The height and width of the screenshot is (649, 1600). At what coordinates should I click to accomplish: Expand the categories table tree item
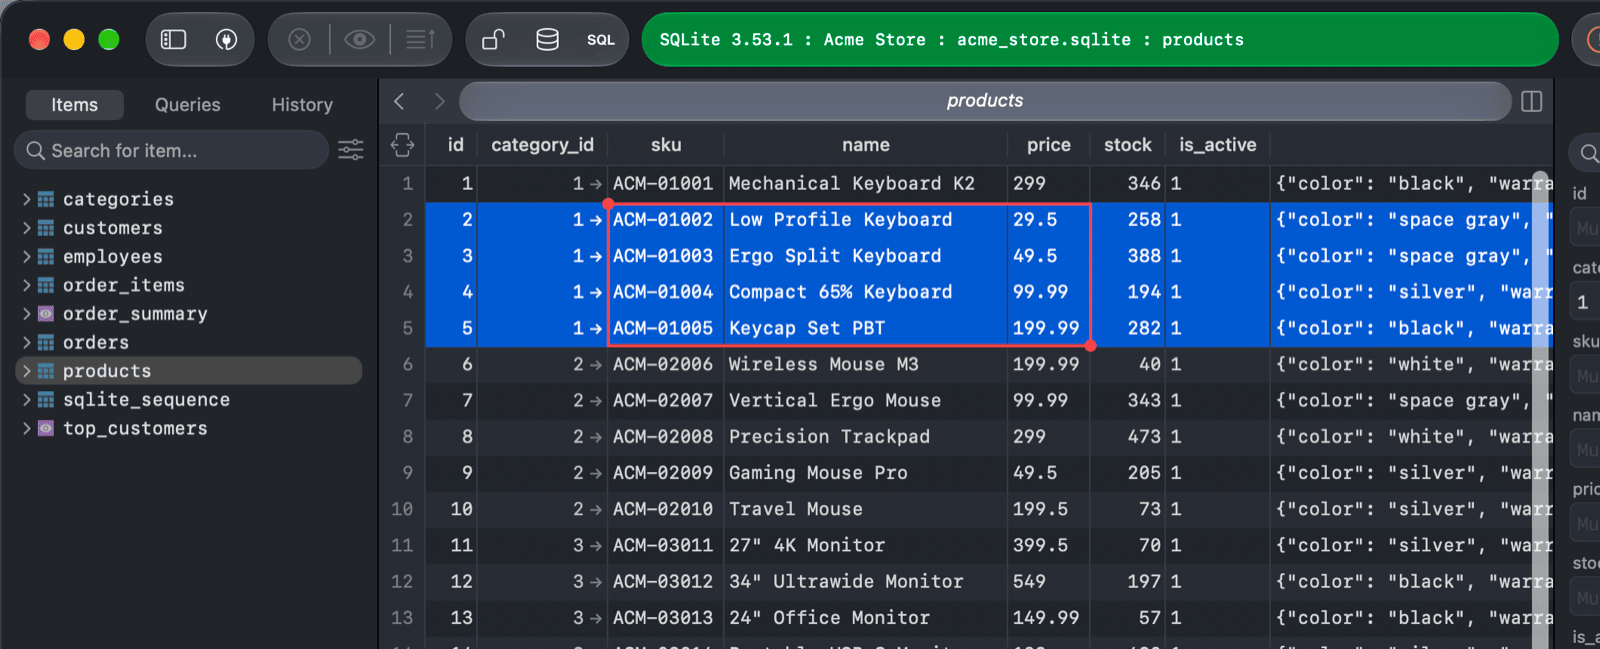(26, 199)
